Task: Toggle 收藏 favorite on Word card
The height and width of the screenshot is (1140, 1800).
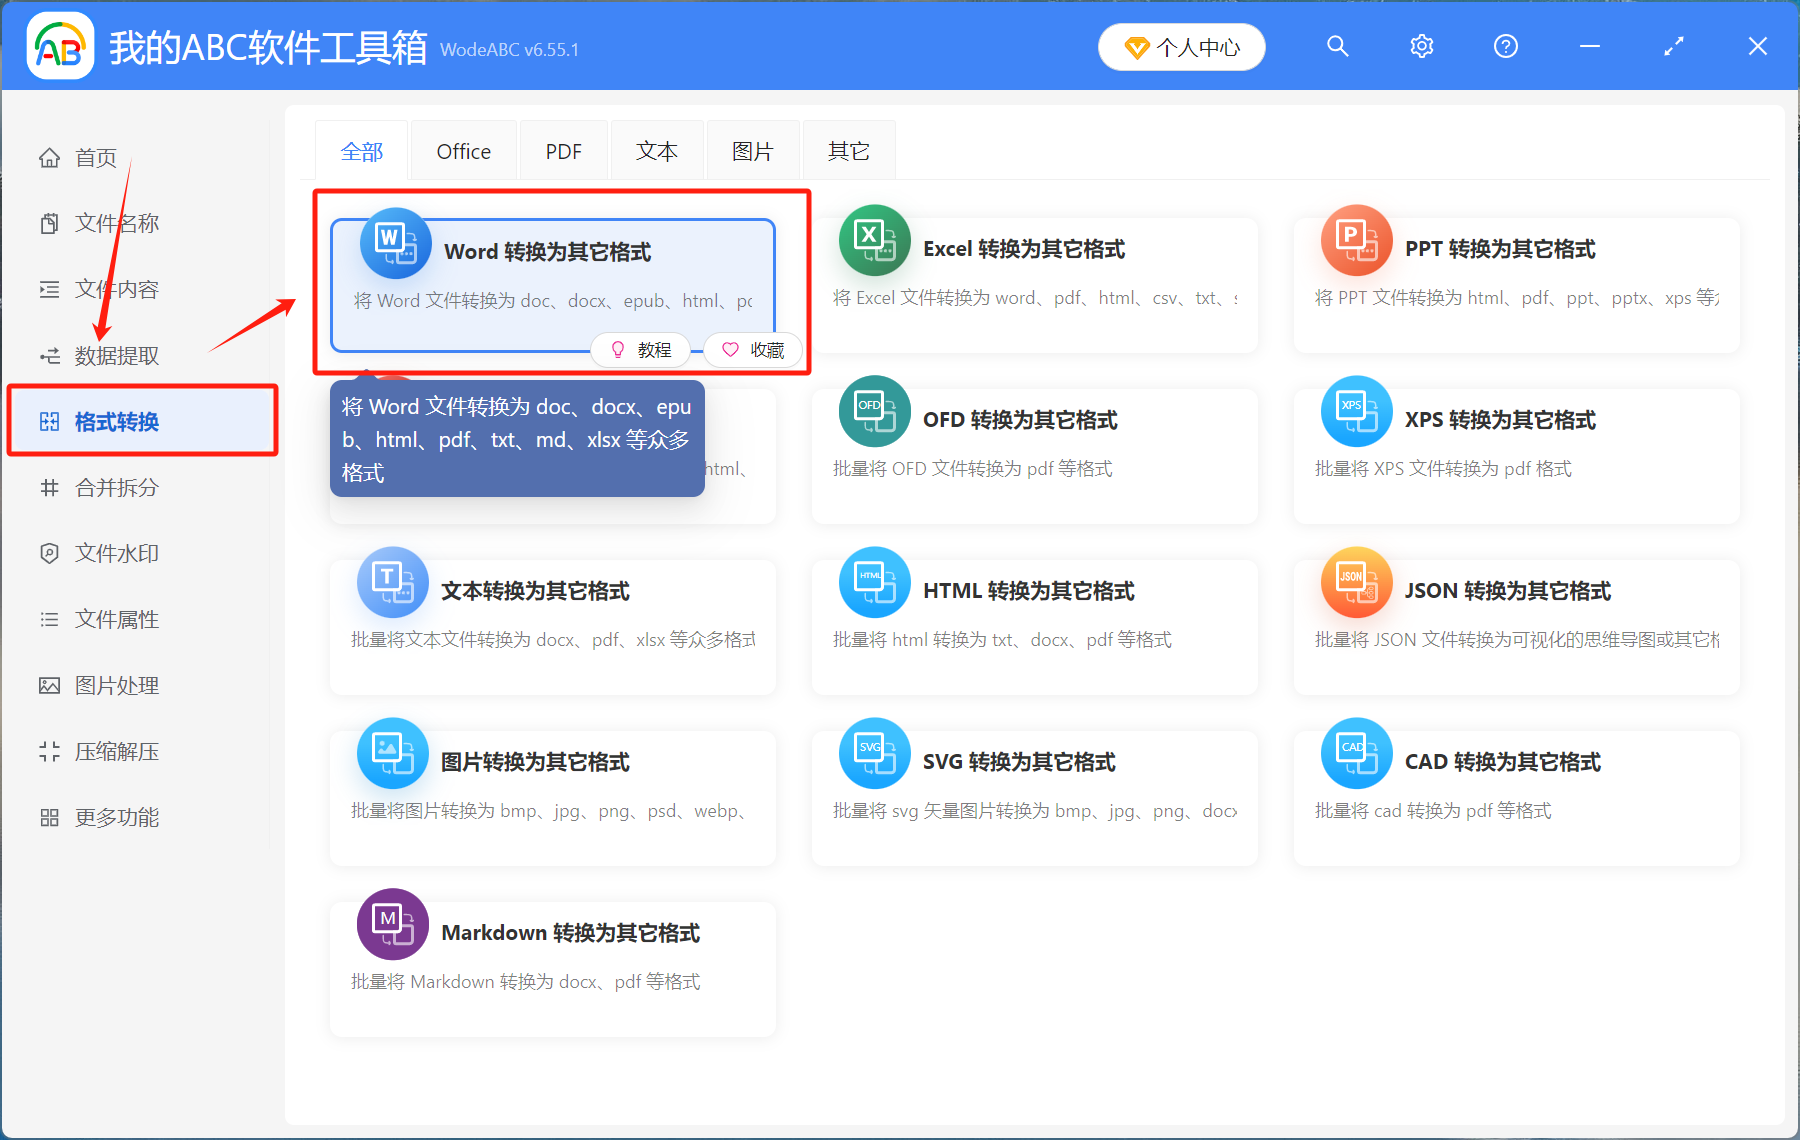Action: point(753,350)
